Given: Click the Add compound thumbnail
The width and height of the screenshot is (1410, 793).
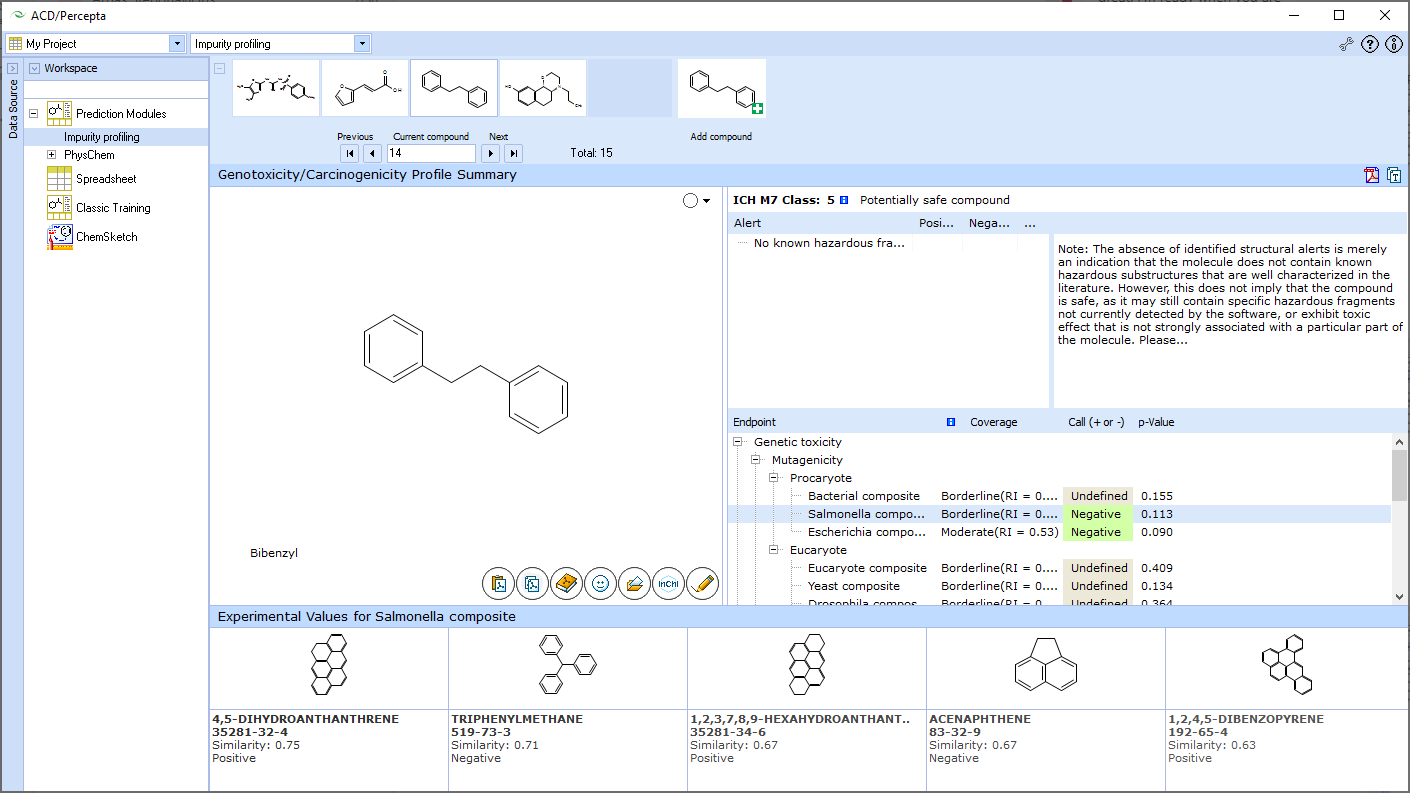Looking at the screenshot, I should tap(721, 90).
